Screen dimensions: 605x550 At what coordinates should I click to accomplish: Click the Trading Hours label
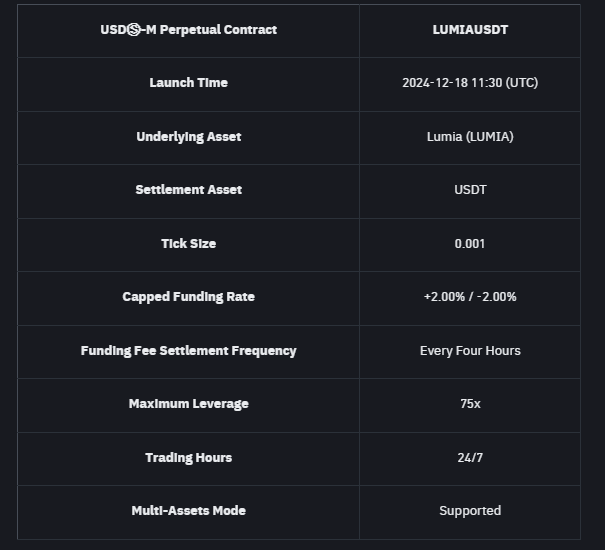pos(188,458)
